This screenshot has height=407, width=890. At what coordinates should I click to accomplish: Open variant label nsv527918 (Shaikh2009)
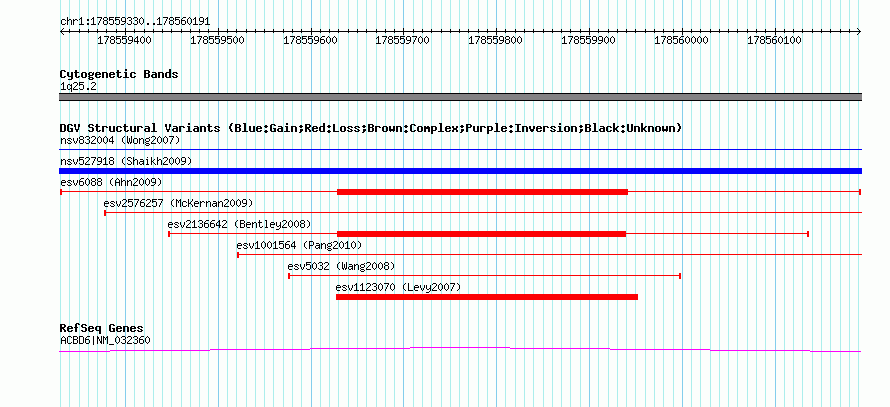coord(126,161)
